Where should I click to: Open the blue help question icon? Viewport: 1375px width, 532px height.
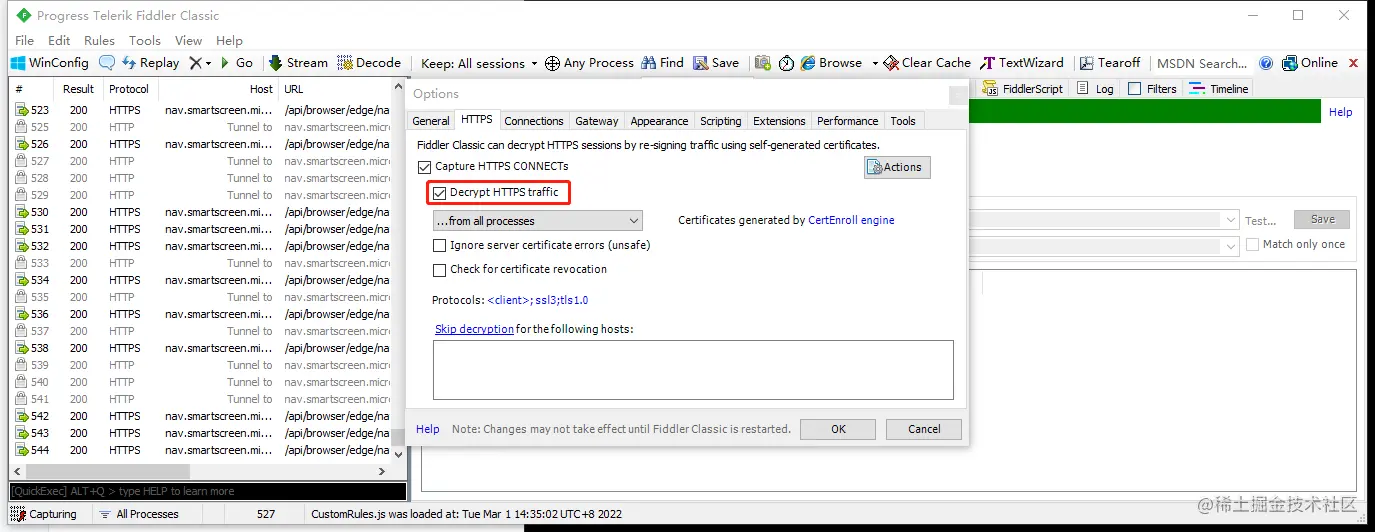(1266, 63)
